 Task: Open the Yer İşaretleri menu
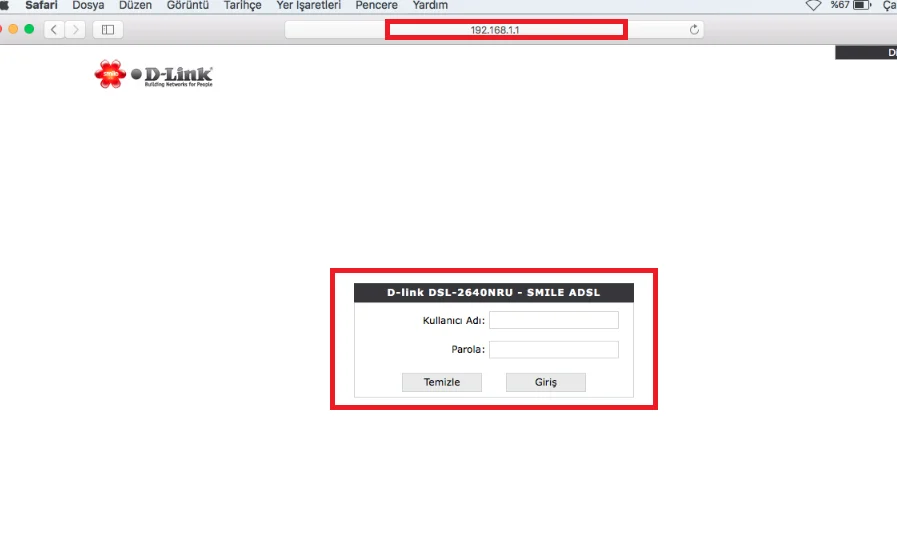tap(309, 6)
